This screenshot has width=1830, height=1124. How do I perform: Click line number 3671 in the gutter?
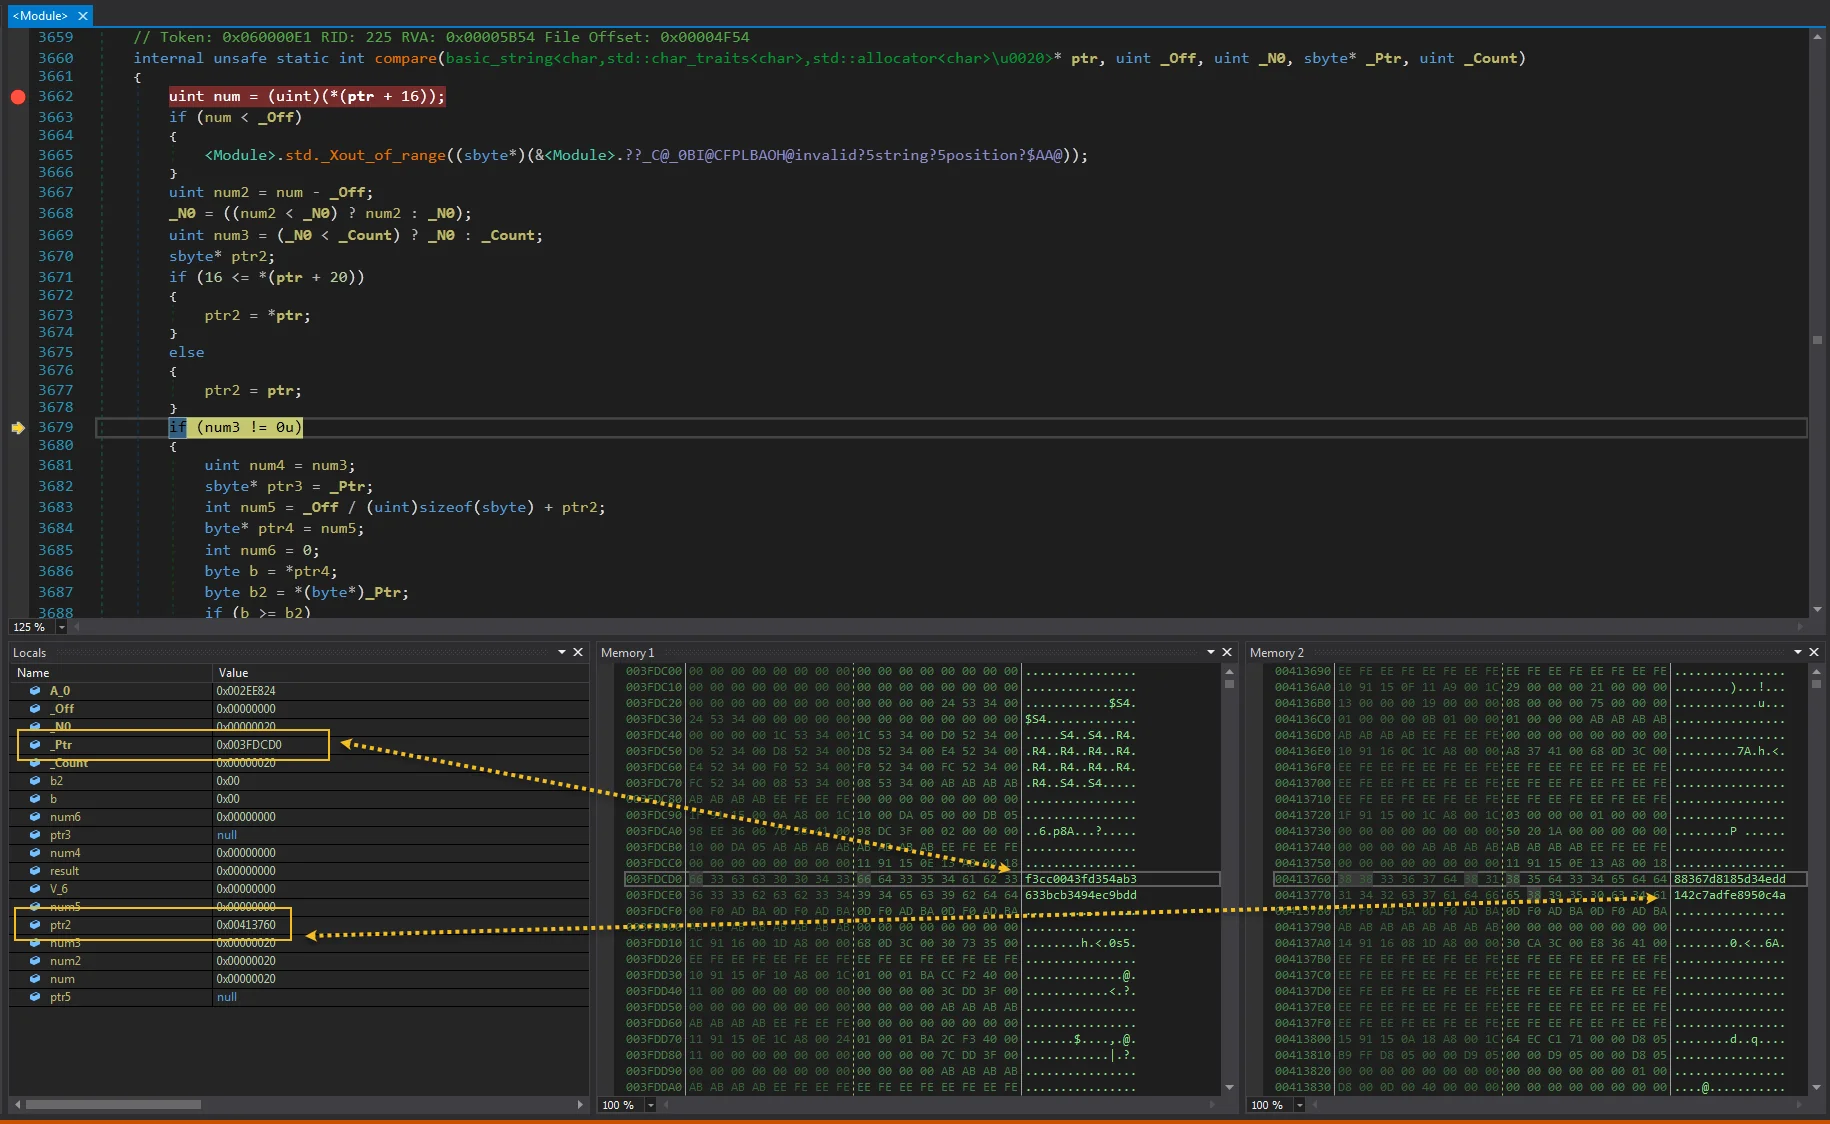(56, 277)
